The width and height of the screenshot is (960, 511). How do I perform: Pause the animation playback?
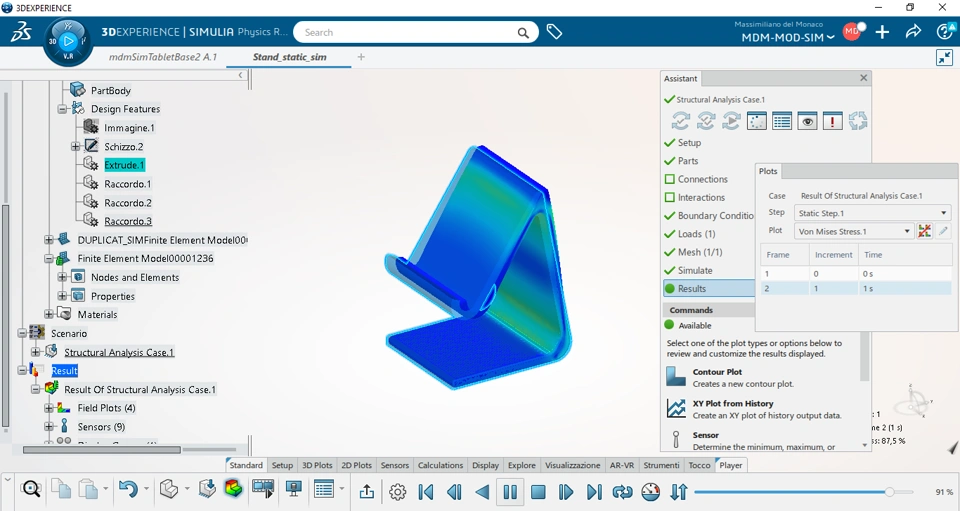coord(510,491)
